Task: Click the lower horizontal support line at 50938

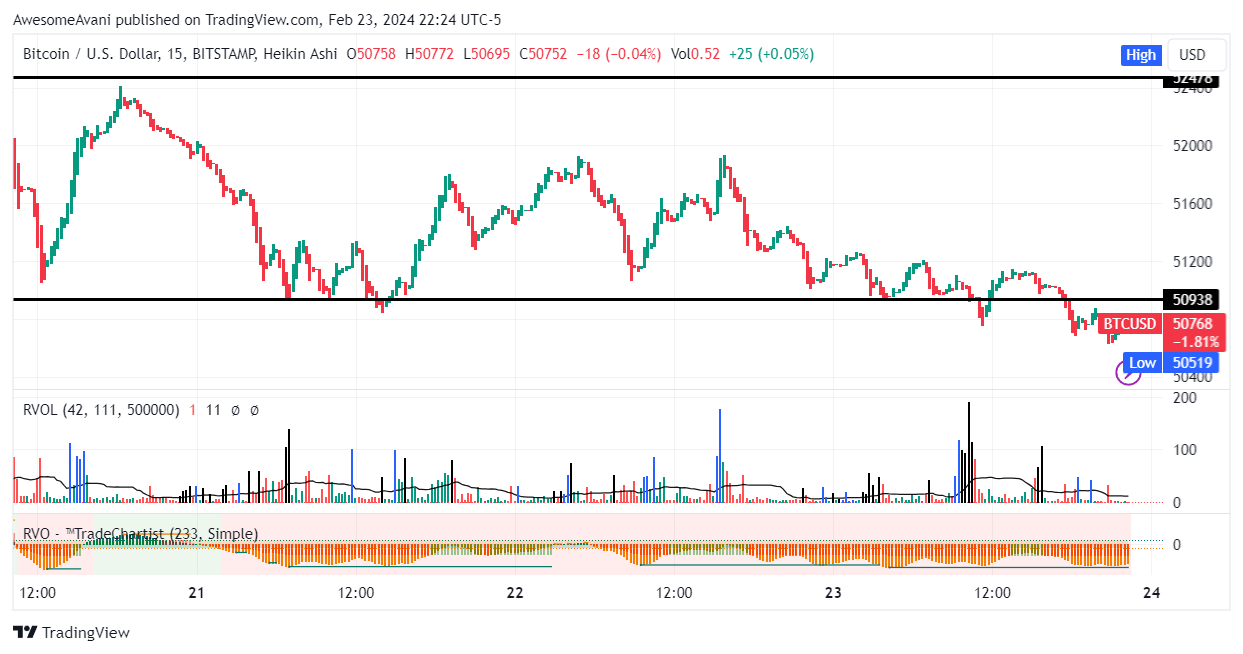Action: (588, 299)
